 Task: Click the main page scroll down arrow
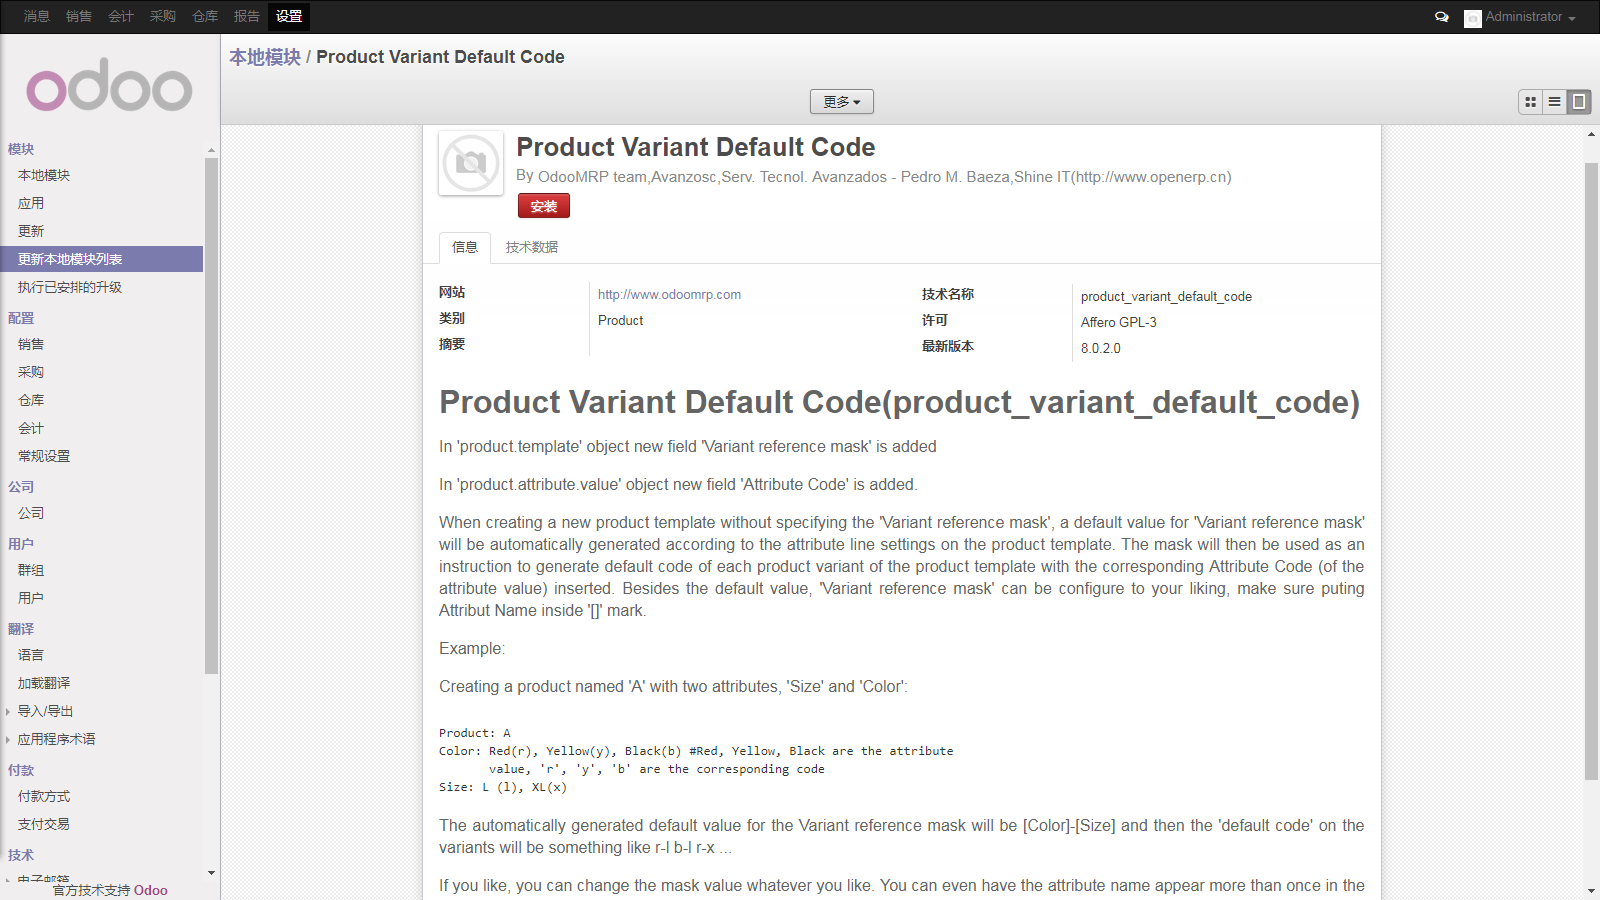[x=1591, y=891]
